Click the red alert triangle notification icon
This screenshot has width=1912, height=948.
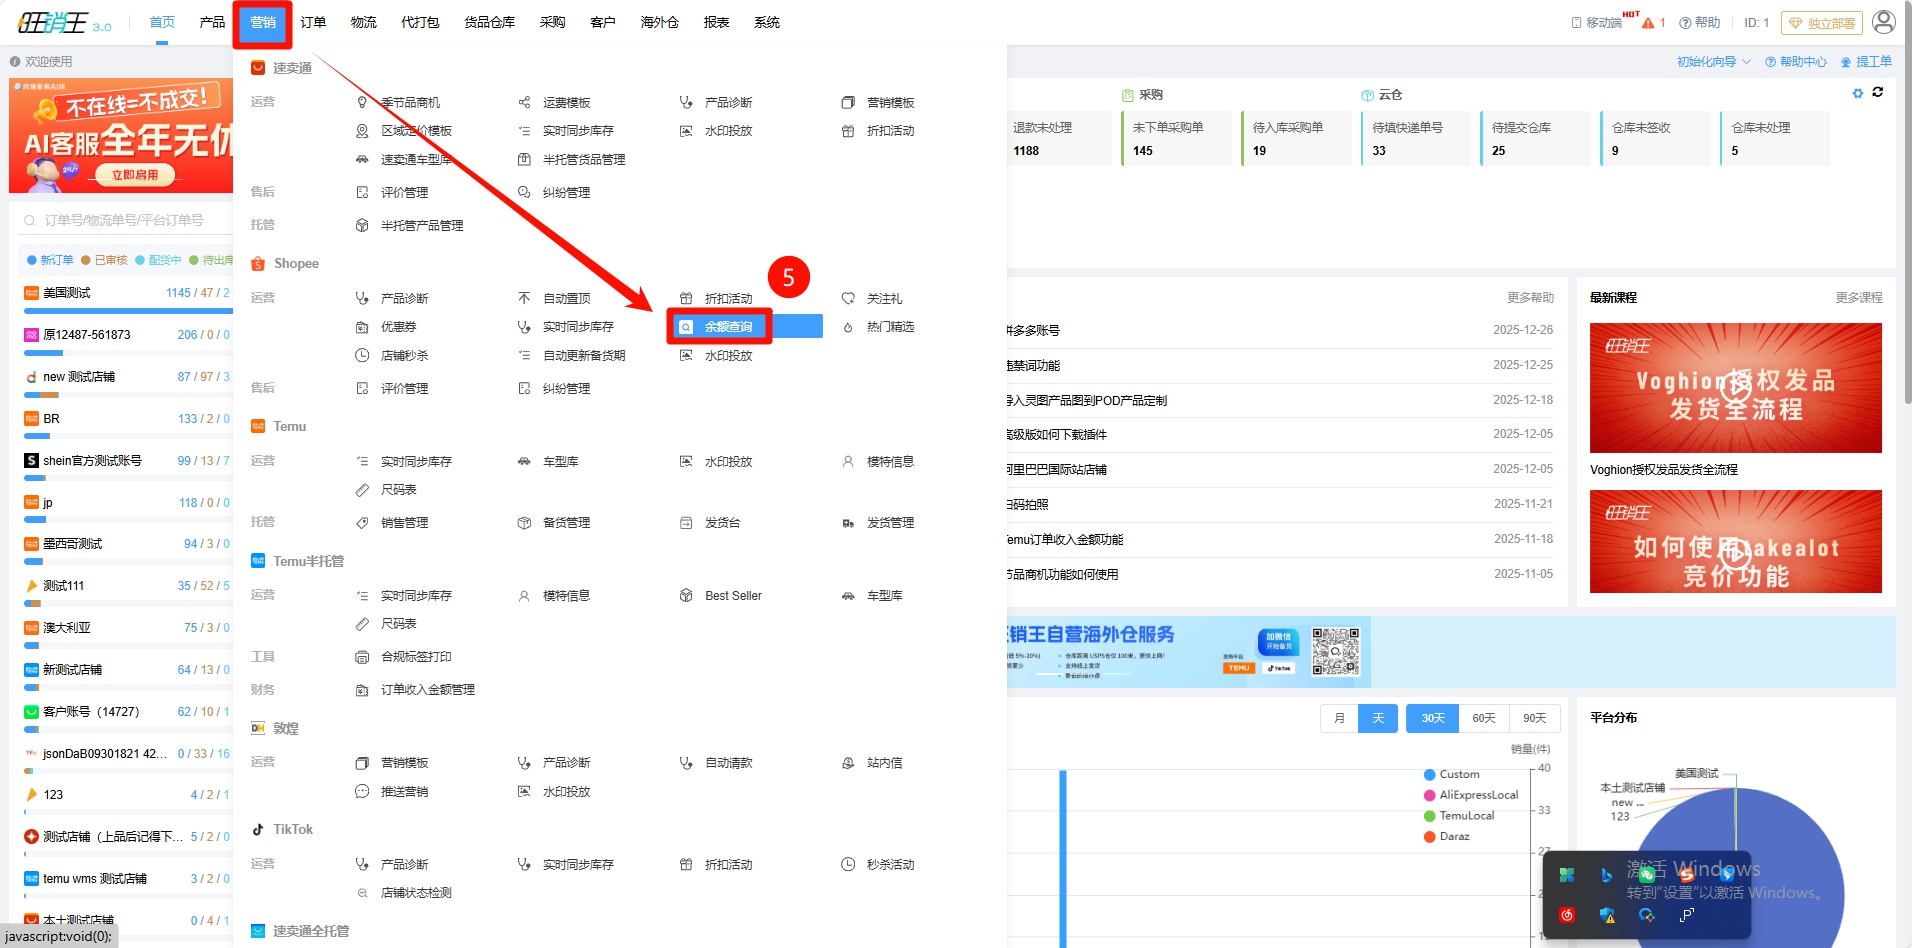tap(1648, 23)
